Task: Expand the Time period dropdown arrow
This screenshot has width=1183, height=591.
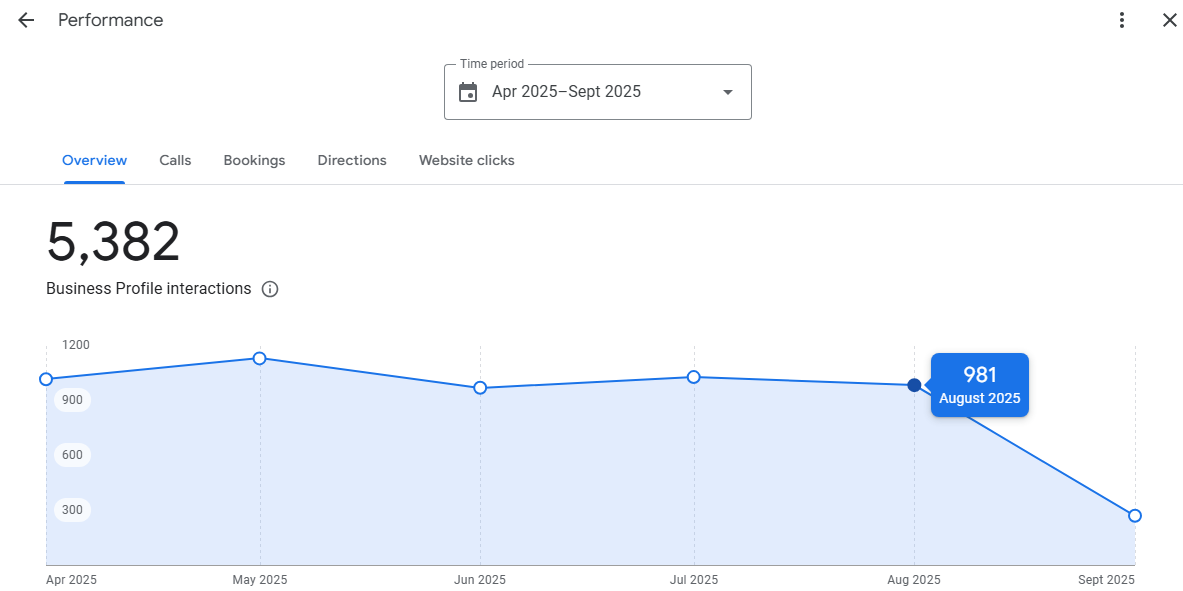Action: (728, 92)
